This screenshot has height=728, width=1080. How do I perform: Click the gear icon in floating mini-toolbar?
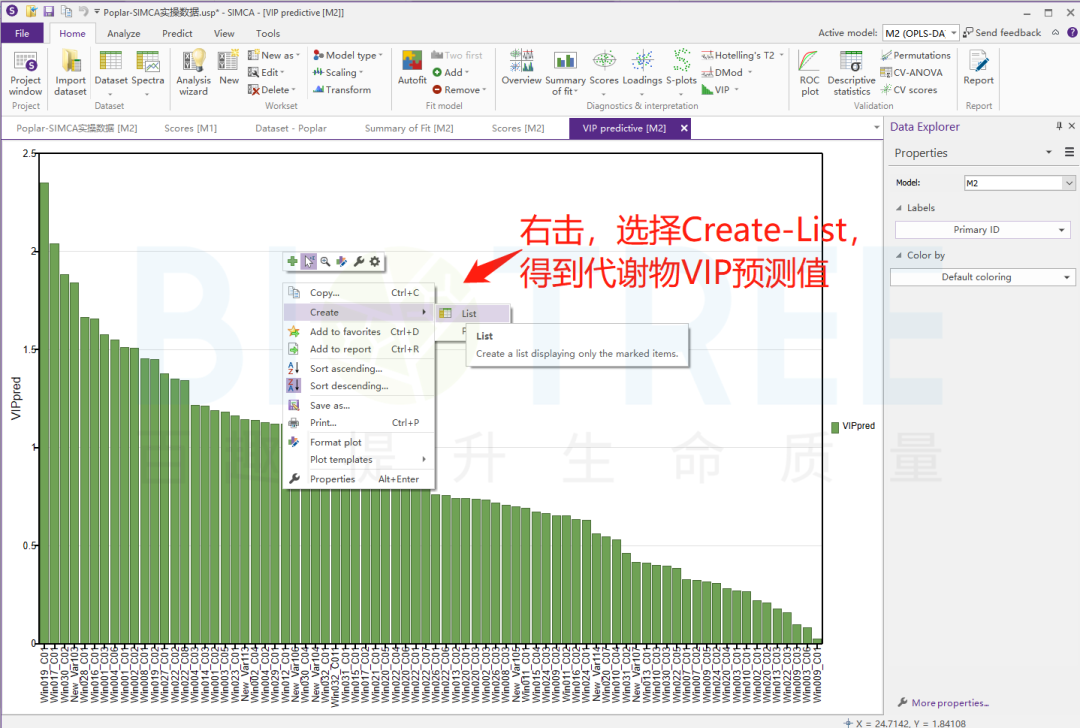tap(375, 261)
